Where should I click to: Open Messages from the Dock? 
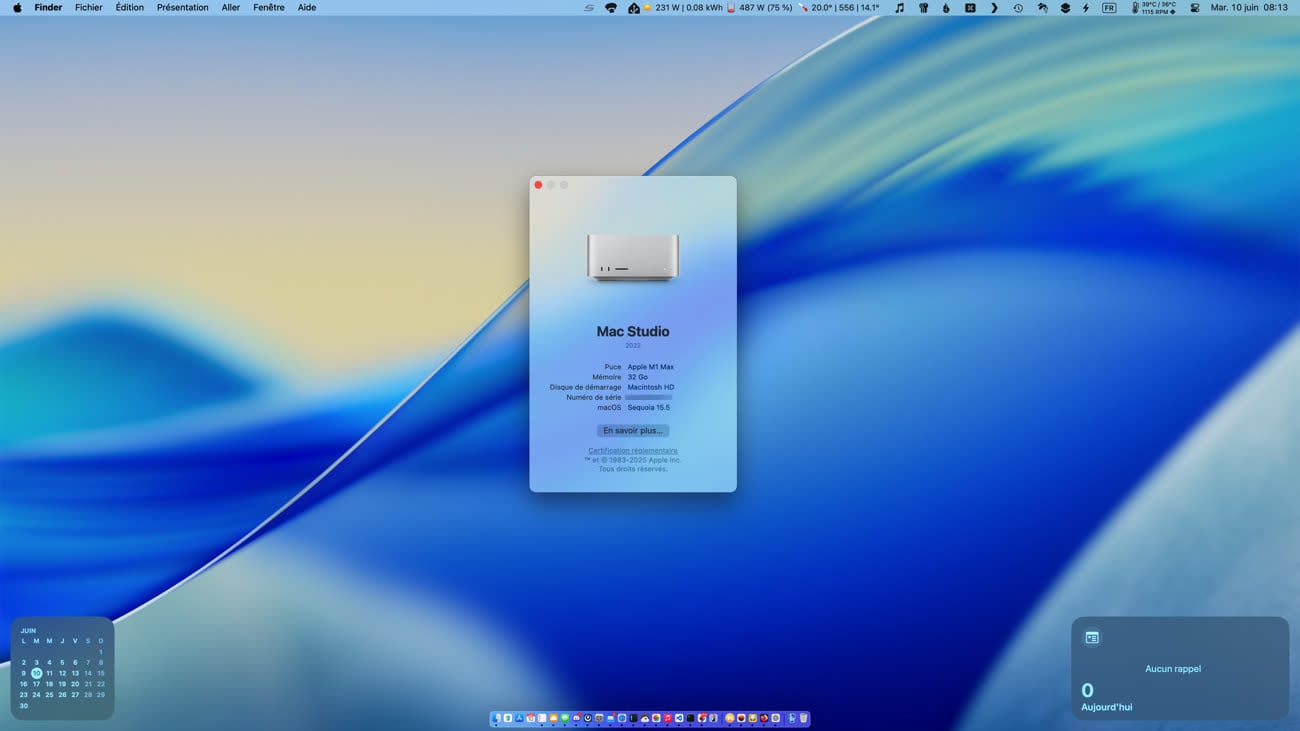565,718
